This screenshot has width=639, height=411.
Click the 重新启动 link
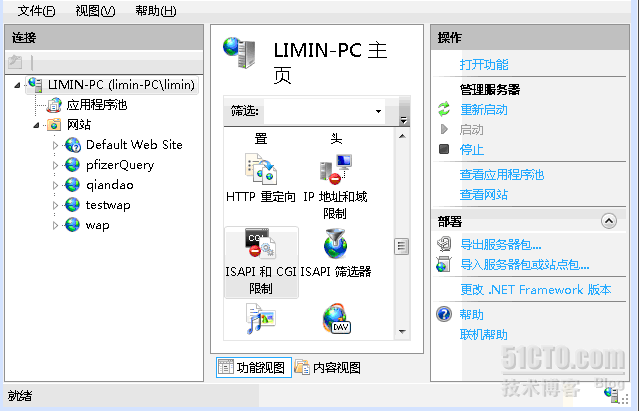click(484, 109)
